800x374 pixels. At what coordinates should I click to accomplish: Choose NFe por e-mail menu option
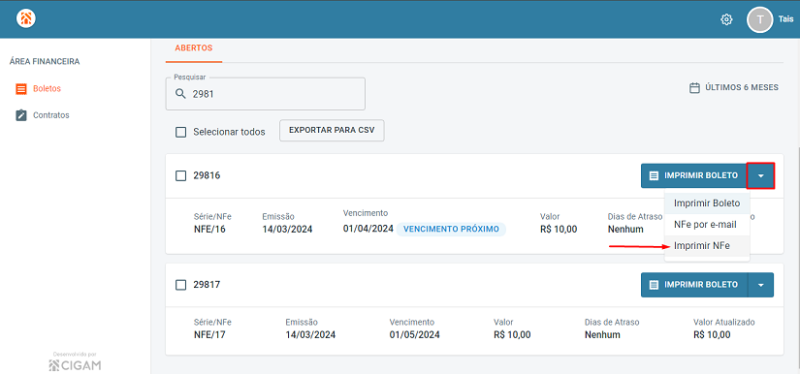(707, 225)
